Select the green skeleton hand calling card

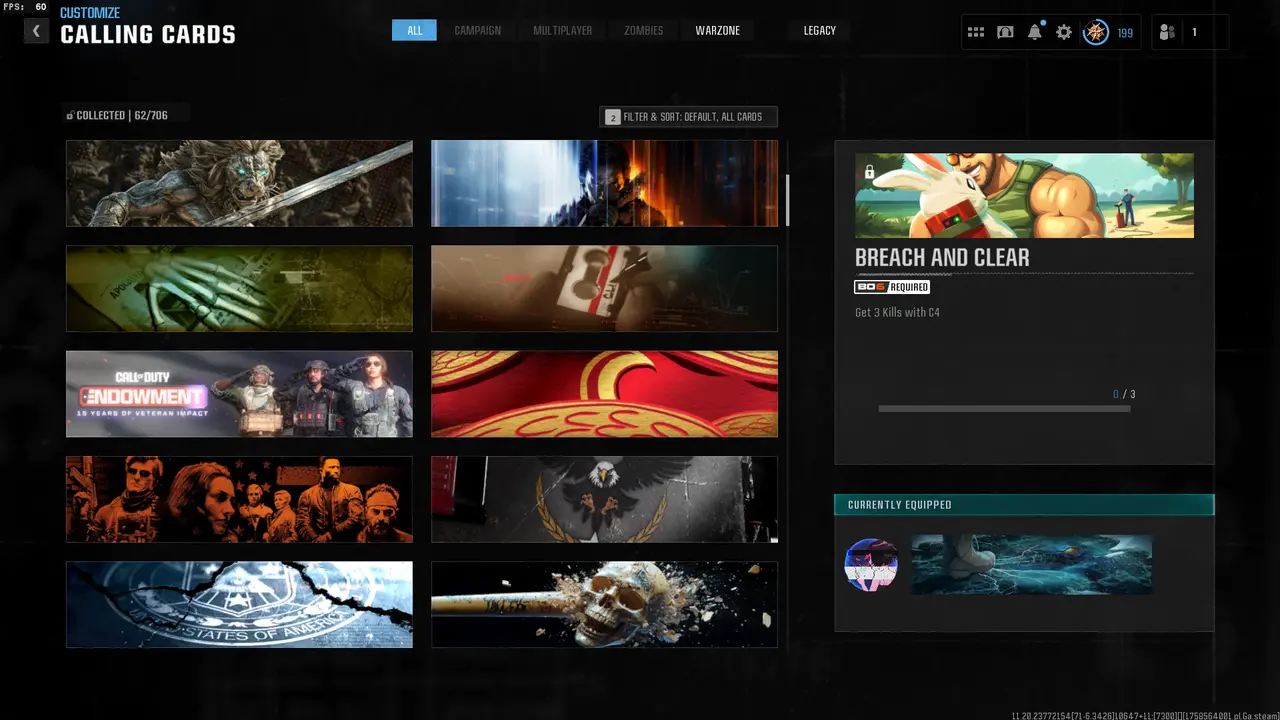[239, 288]
